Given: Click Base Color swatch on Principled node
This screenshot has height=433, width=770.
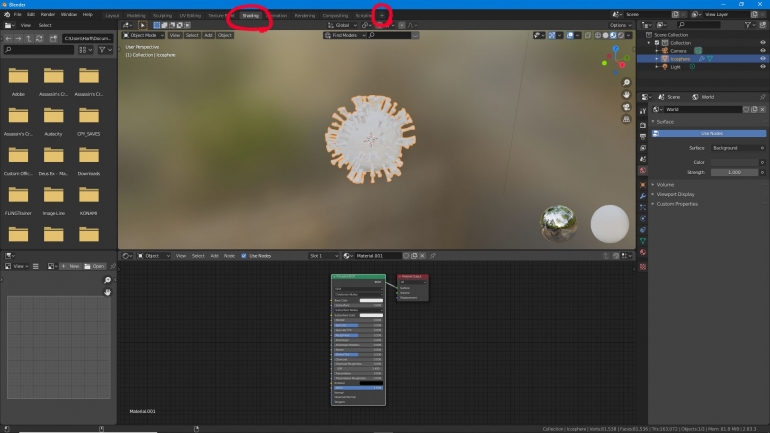Looking at the screenshot, I should point(371,300).
